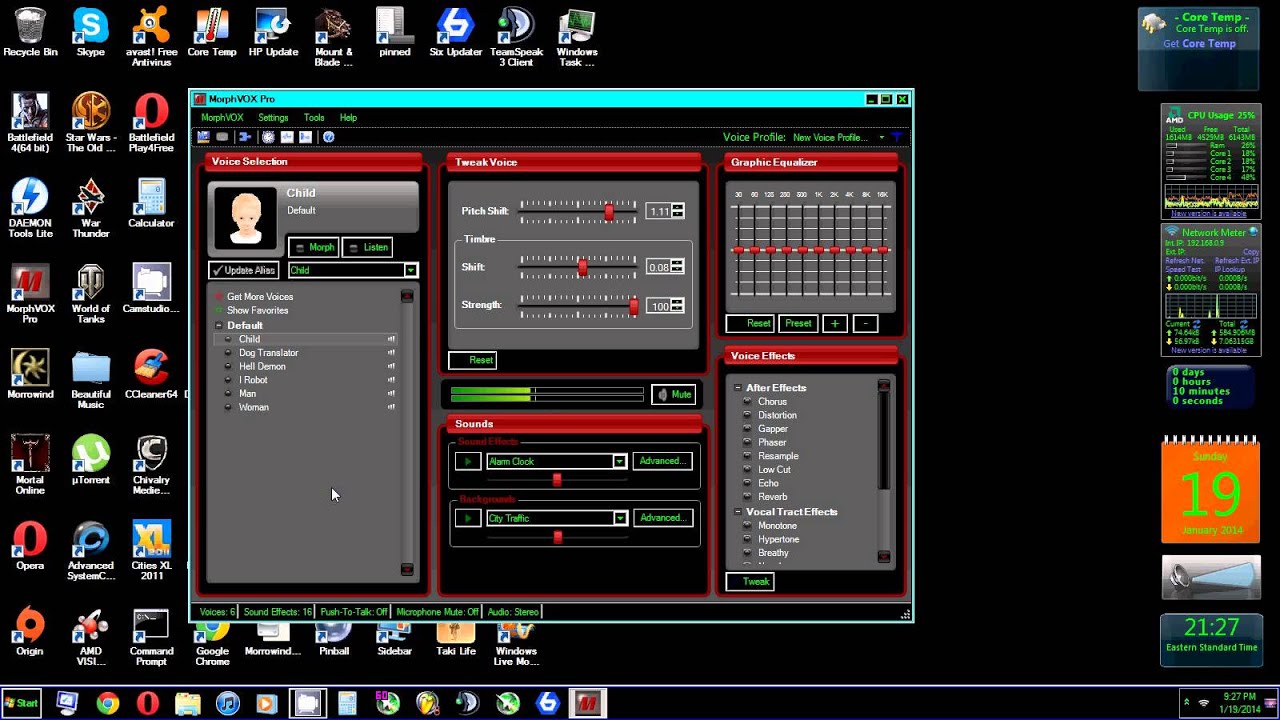The height and width of the screenshot is (720, 1280).
Task: Click Advanced next to Alarm Clock
Action: (663, 461)
